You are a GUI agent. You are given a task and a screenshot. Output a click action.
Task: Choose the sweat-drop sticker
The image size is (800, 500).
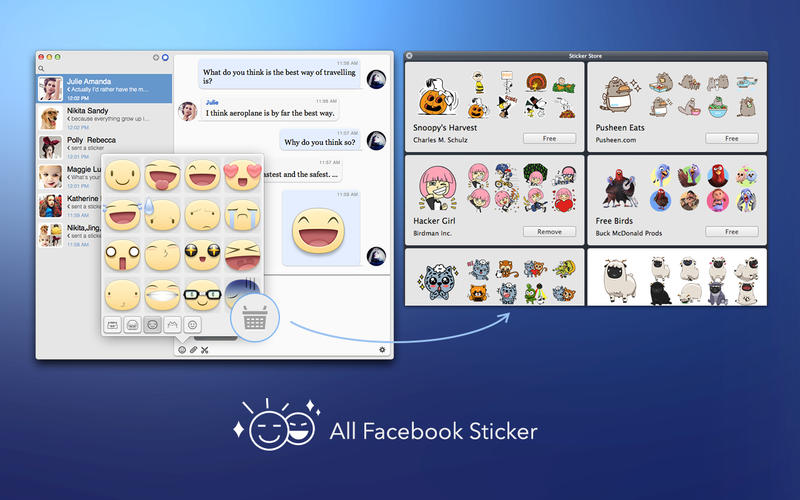click(x=162, y=215)
